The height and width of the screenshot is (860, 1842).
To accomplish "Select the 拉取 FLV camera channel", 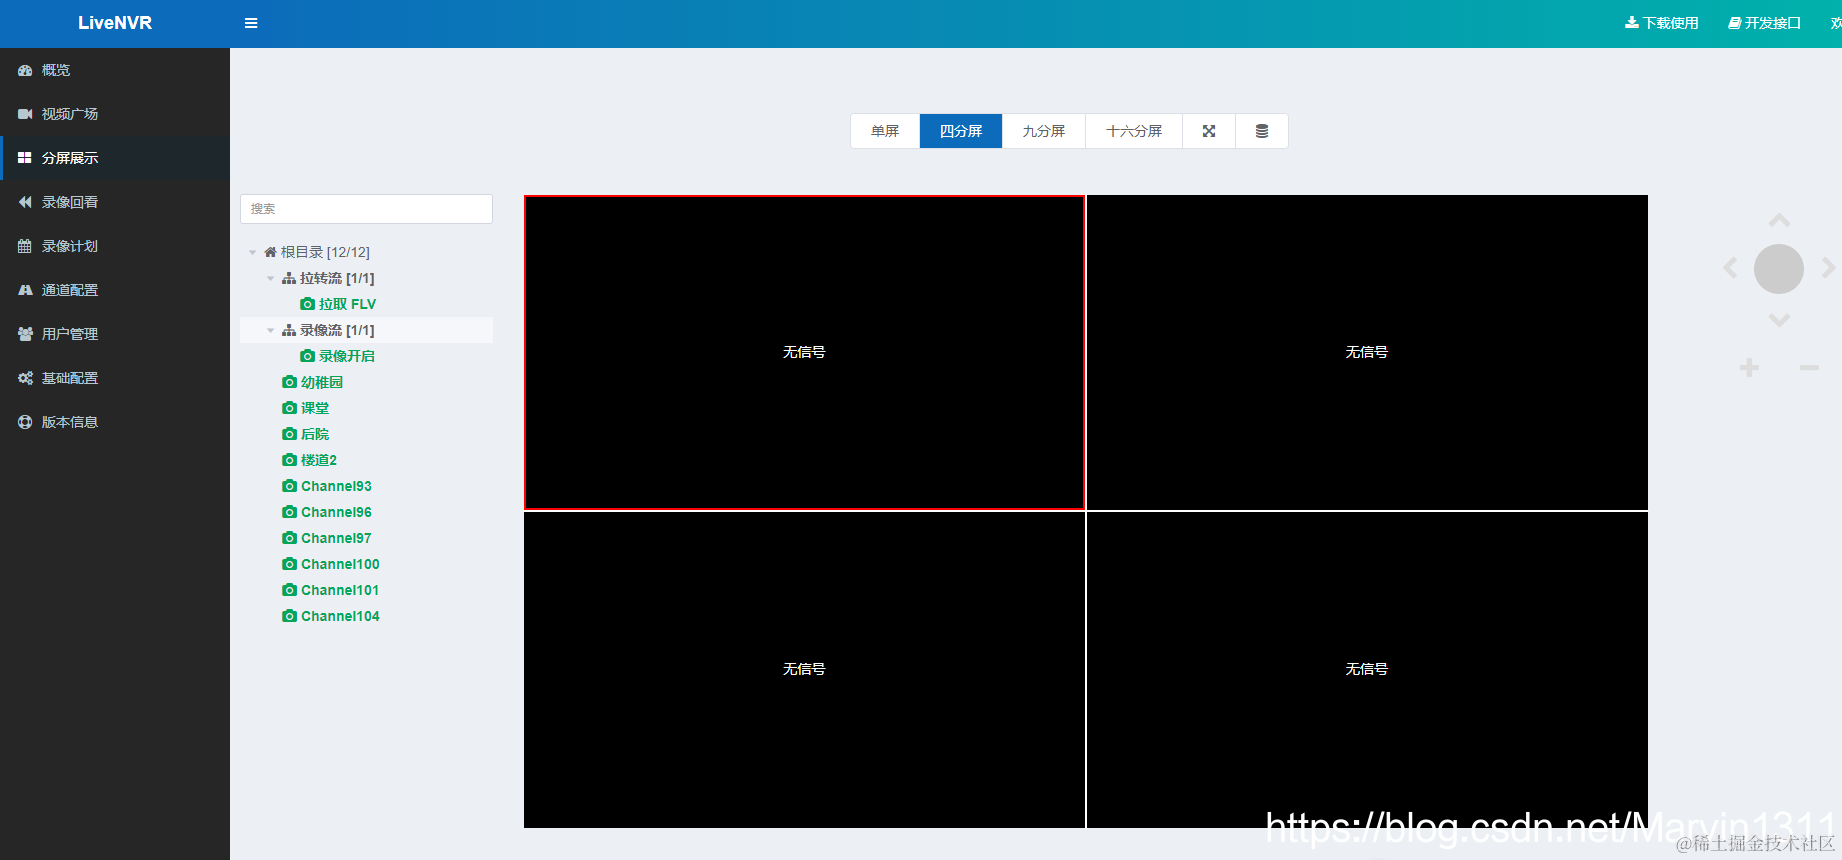I will (347, 304).
